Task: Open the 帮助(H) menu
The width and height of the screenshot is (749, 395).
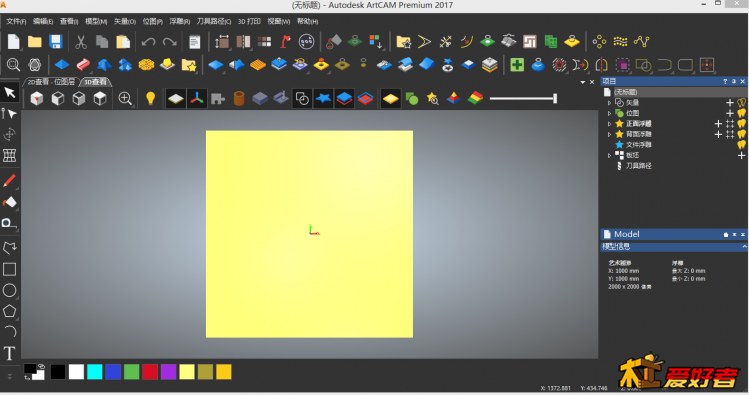Action: click(x=308, y=21)
